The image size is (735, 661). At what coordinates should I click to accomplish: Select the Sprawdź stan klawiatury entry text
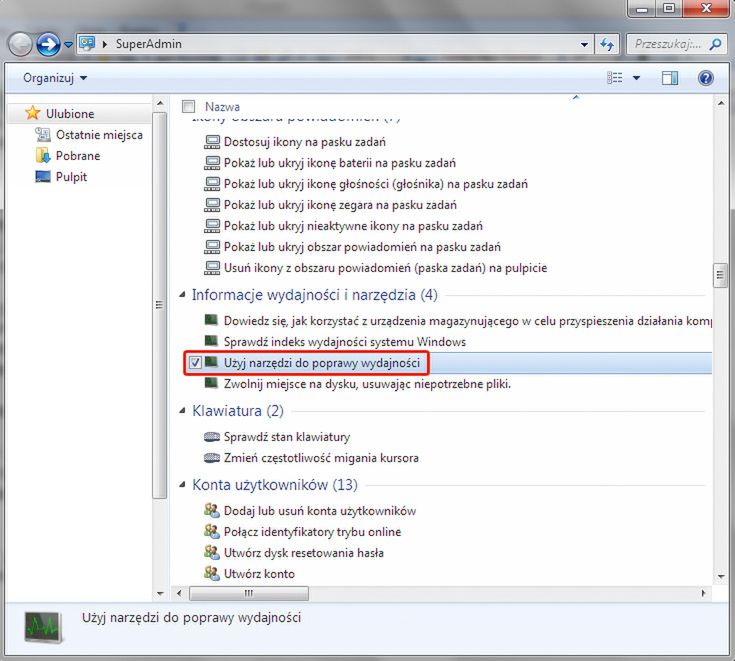pos(287,437)
